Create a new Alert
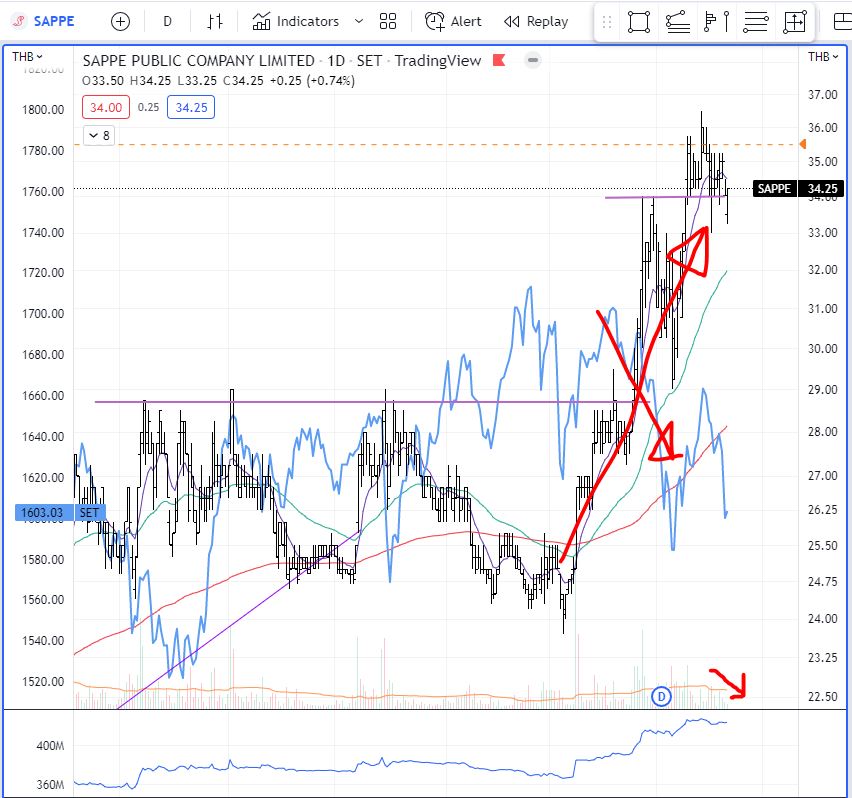This screenshot has width=852, height=798. [453, 21]
